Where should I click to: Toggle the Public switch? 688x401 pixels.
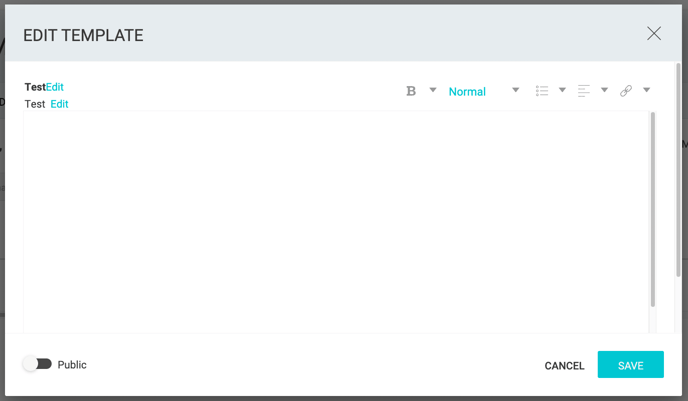[x=37, y=364]
